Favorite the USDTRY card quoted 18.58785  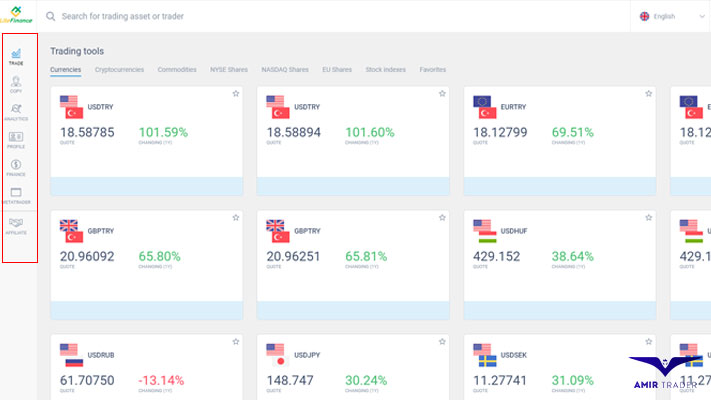[x=236, y=93]
